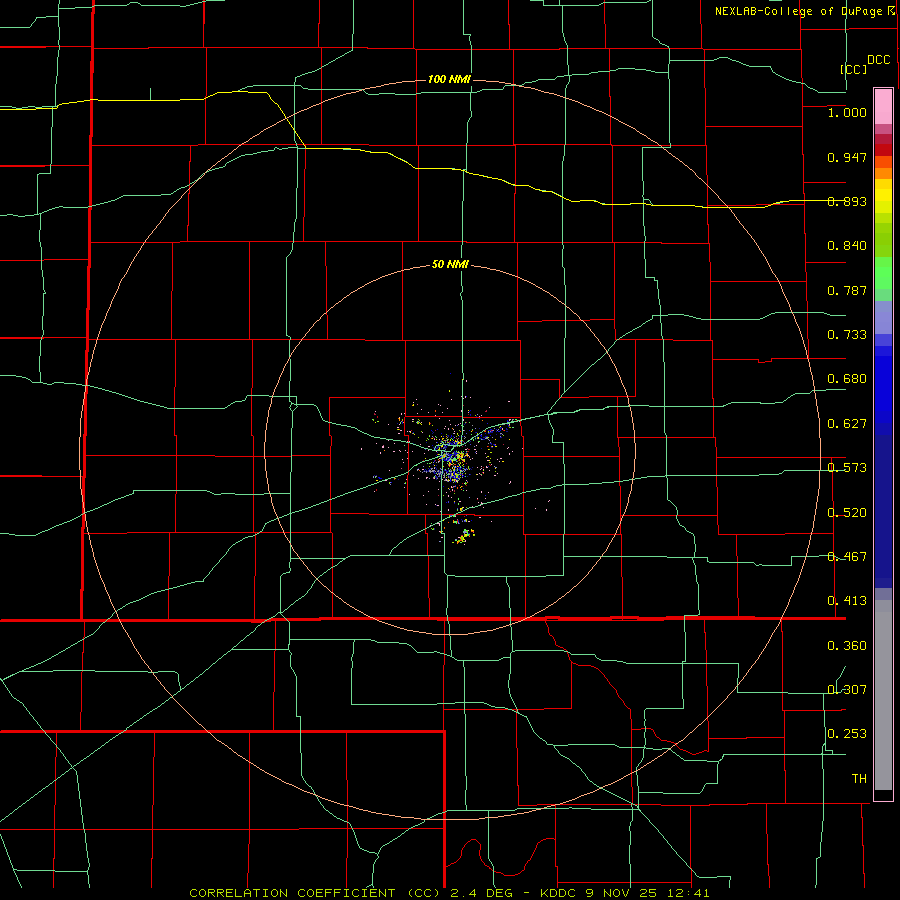Screen dimensions: 900x900
Task: Click the 0.627 color scale value
Action: tap(847, 424)
